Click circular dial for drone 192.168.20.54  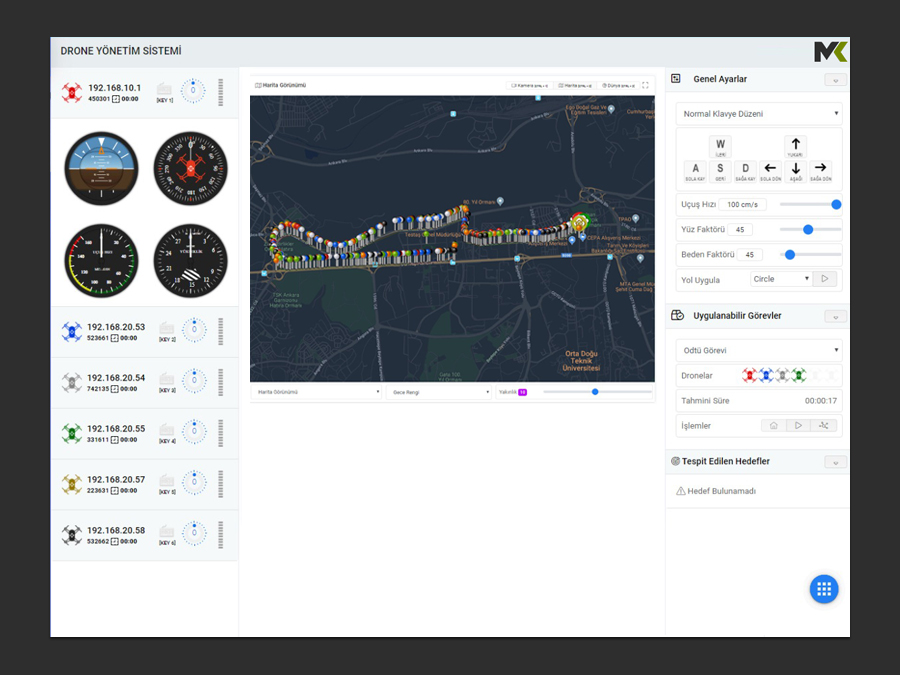click(x=194, y=381)
